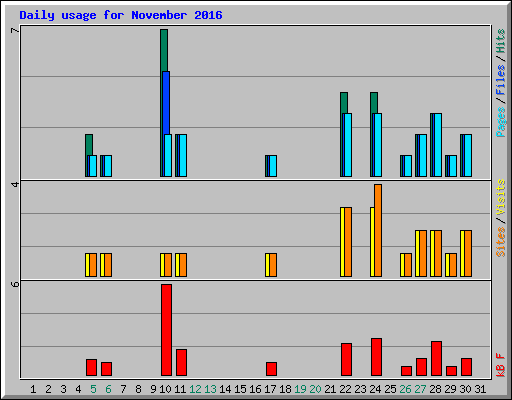Click the bottom chart's axis value '6'
The width and height of the screenshot is (512, 400).
15,284
